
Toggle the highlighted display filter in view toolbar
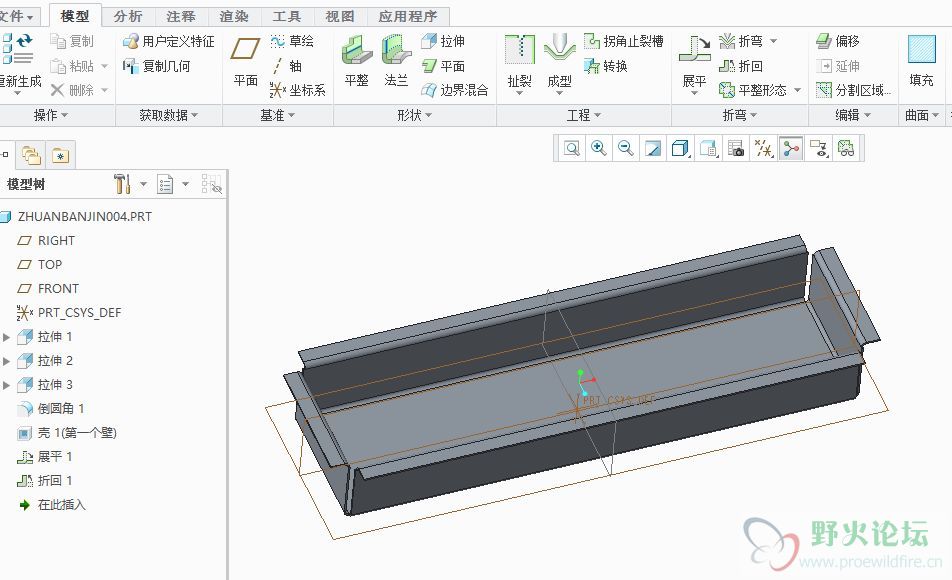[x=791, y=149]
